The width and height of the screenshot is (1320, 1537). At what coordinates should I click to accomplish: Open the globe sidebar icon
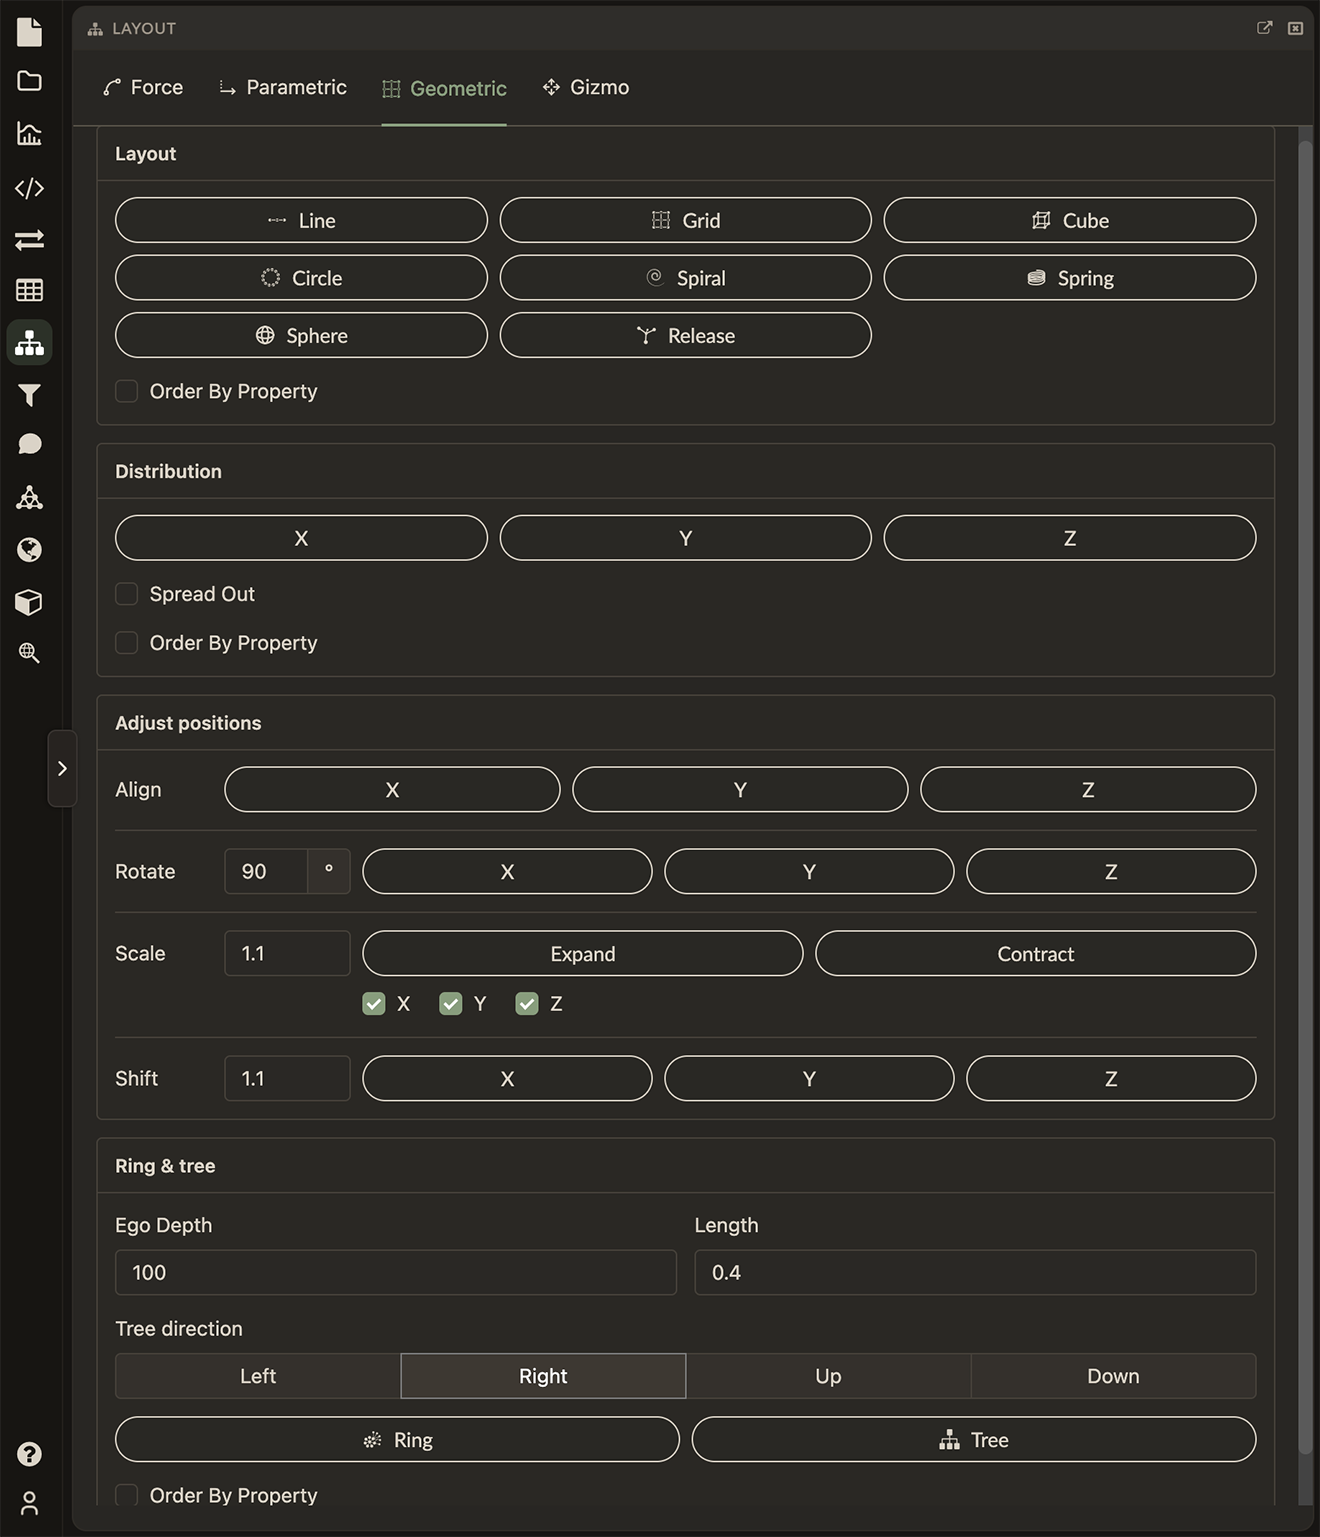(30, 549)
